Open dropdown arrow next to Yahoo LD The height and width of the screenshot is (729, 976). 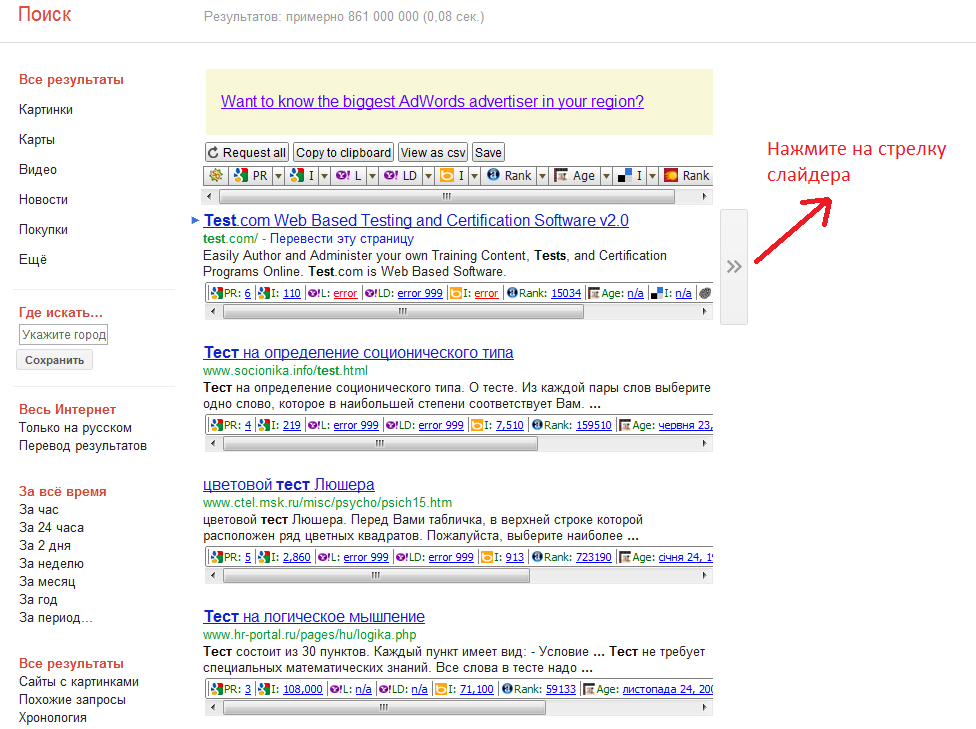click(428, 176)
